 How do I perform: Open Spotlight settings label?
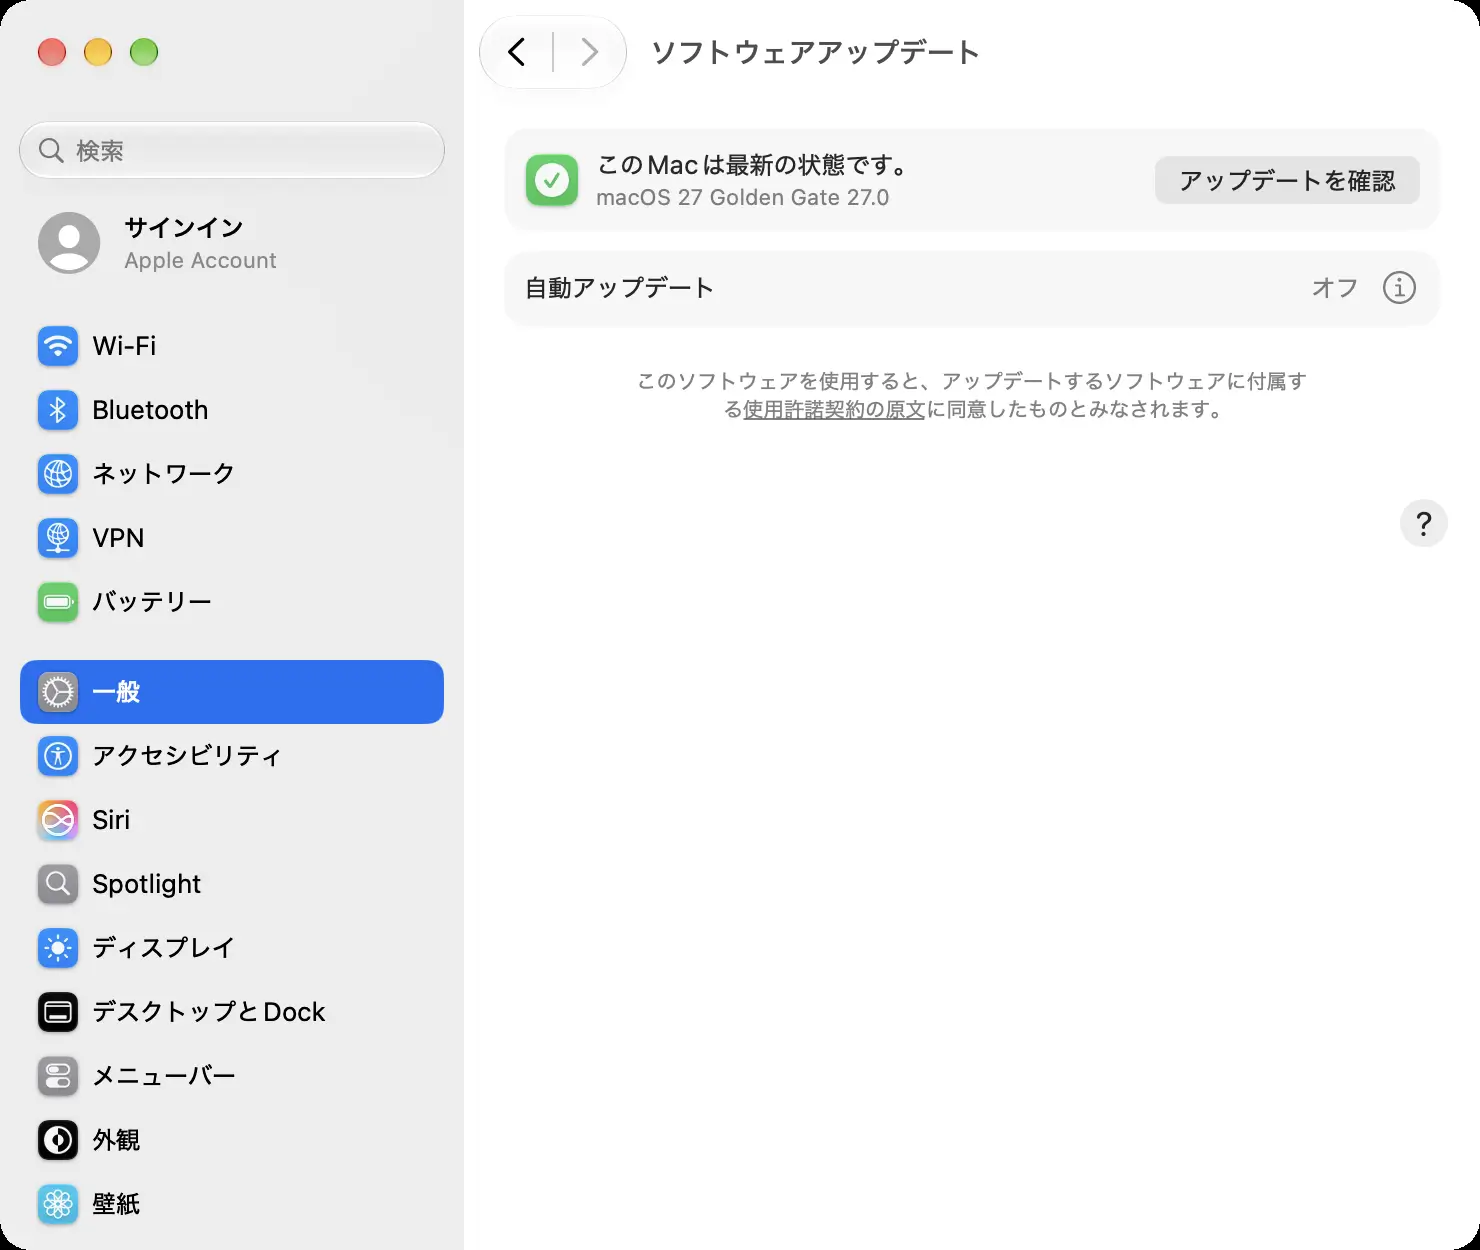point(146,884)
